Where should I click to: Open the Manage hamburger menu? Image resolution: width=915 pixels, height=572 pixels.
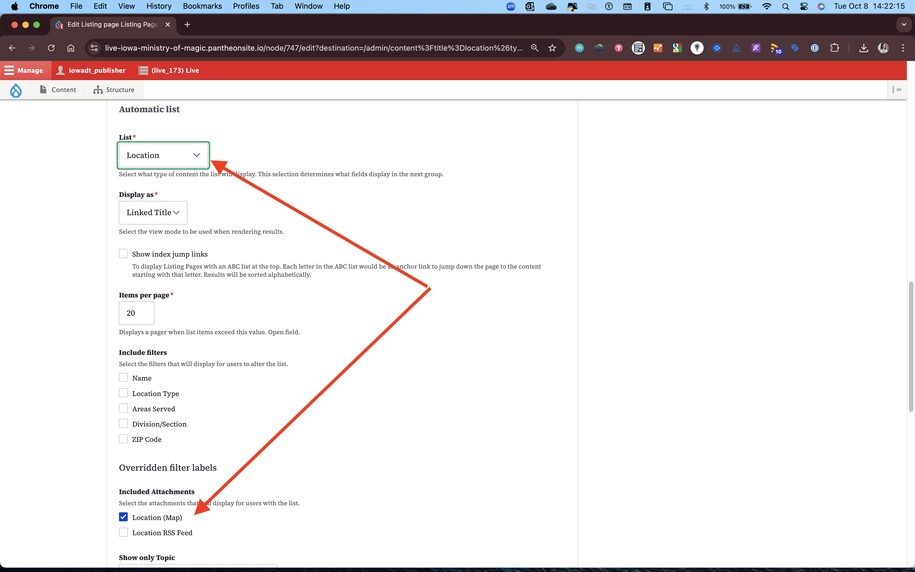[24, 70]
